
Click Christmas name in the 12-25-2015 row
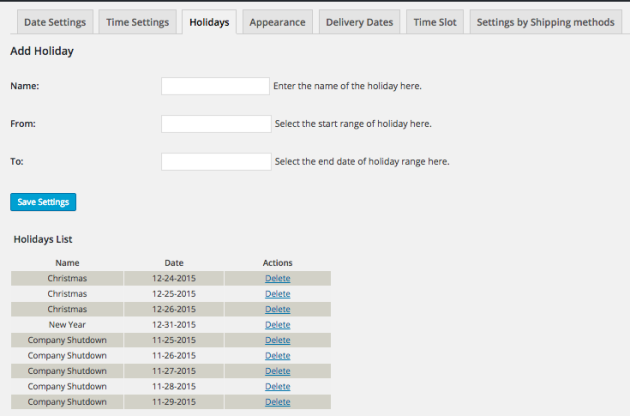[67, 294]
